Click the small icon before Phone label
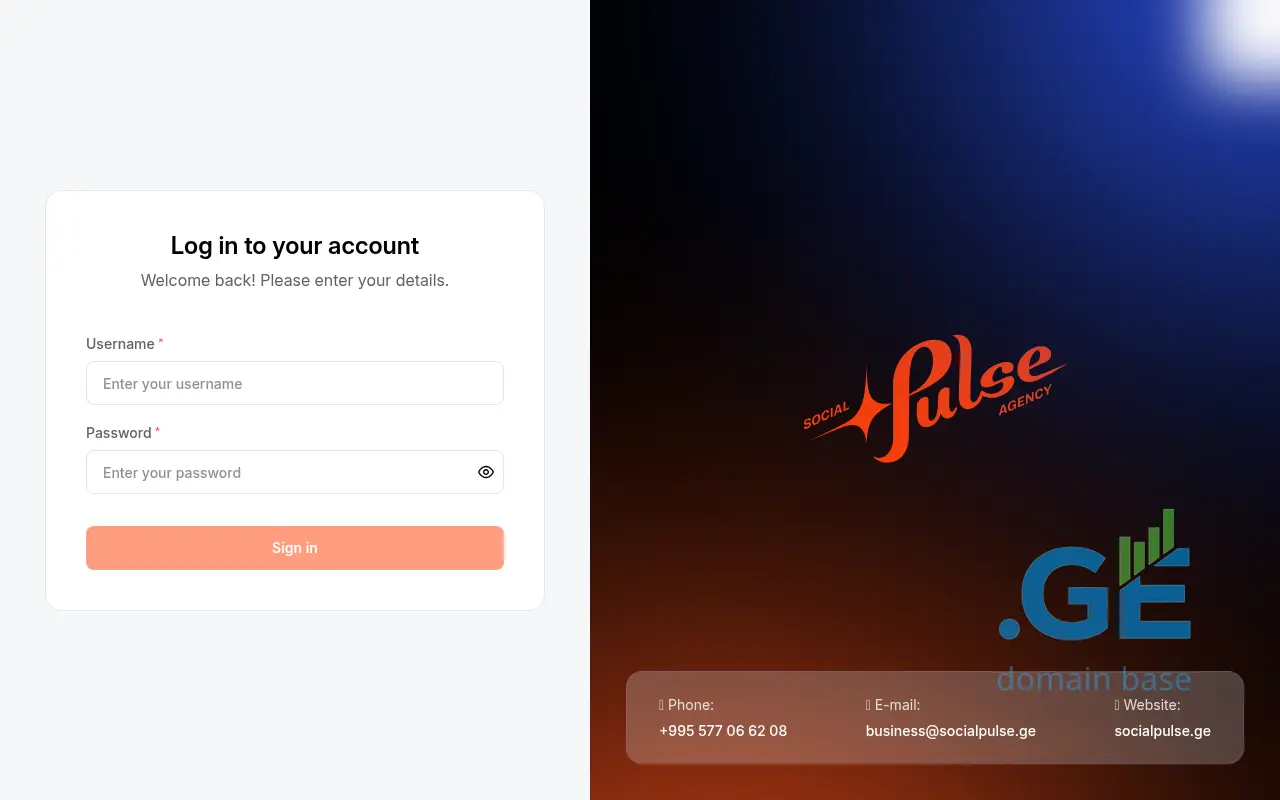The image size is (1280, 800). [x=661, y=705]
